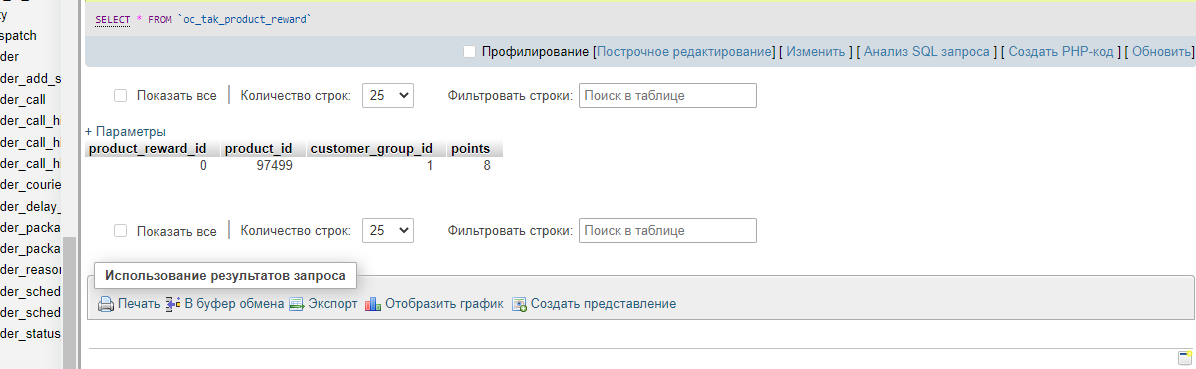Screen dimensions: 1196x369
Task: Click the Изменить link
Action: [x=815, y=52]
